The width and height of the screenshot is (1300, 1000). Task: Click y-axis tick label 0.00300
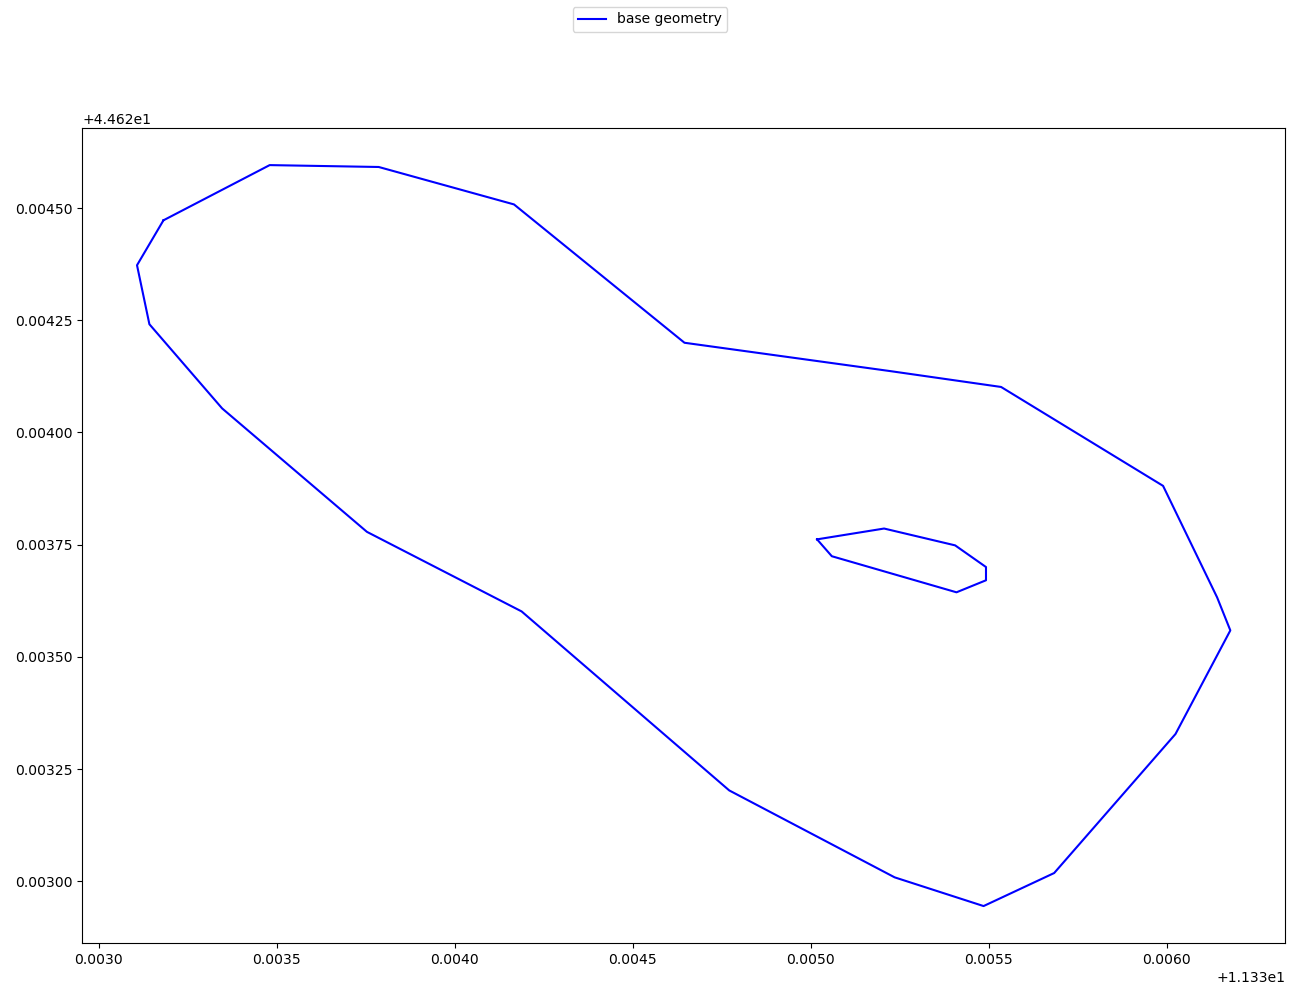43,882
